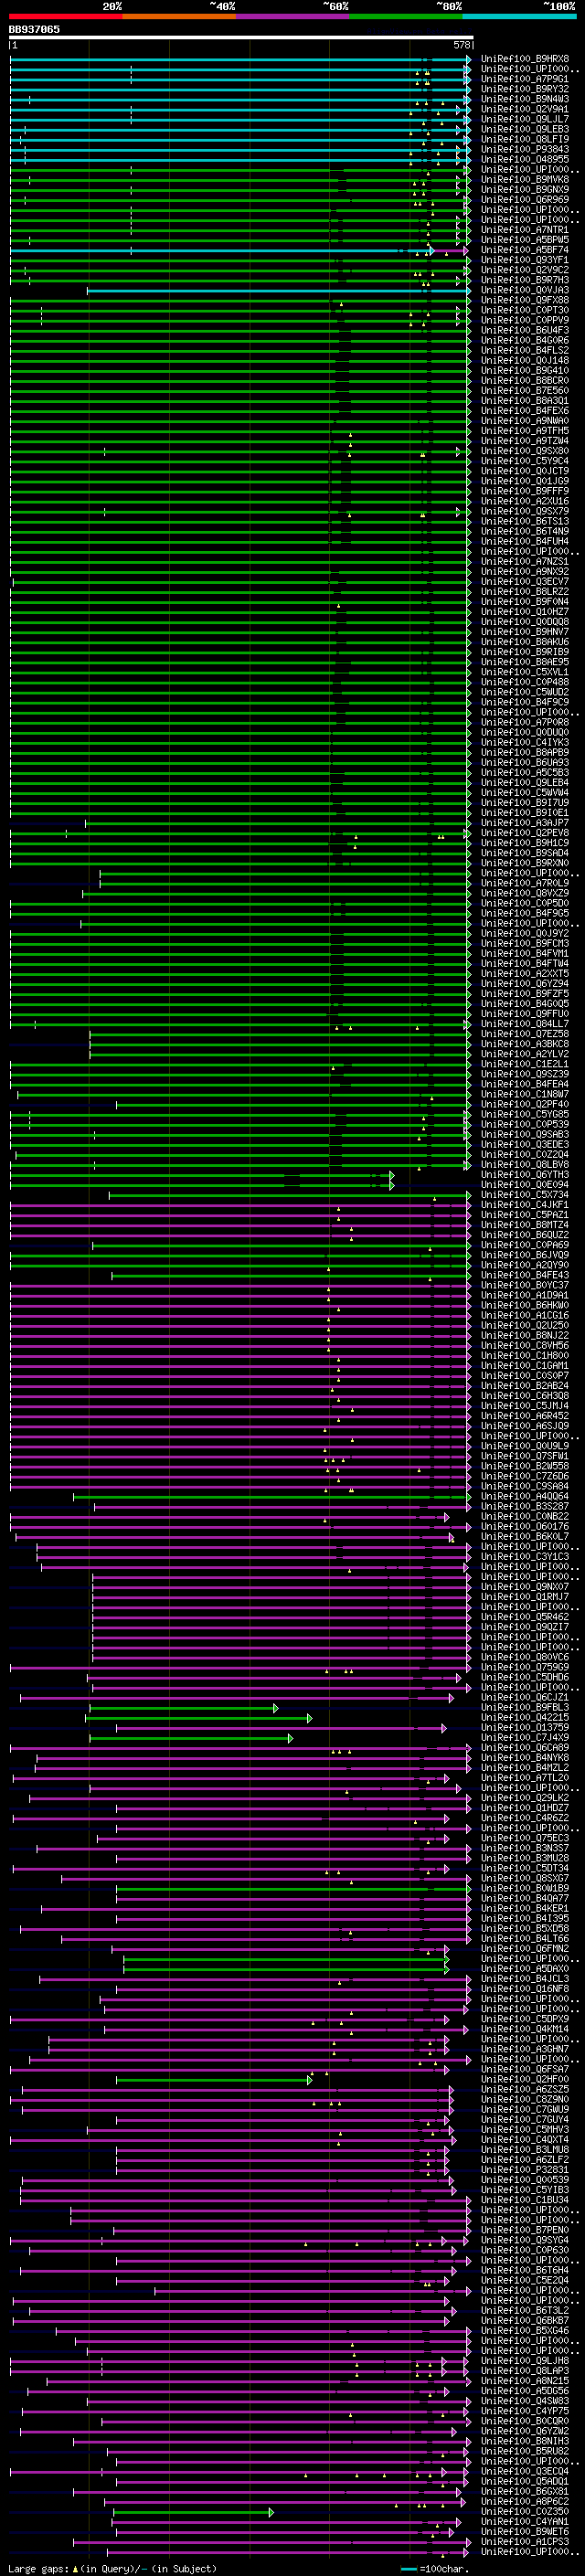
Task: Select the UniRef100_B4KER1 label
Action: click(x=525, y=1909)
